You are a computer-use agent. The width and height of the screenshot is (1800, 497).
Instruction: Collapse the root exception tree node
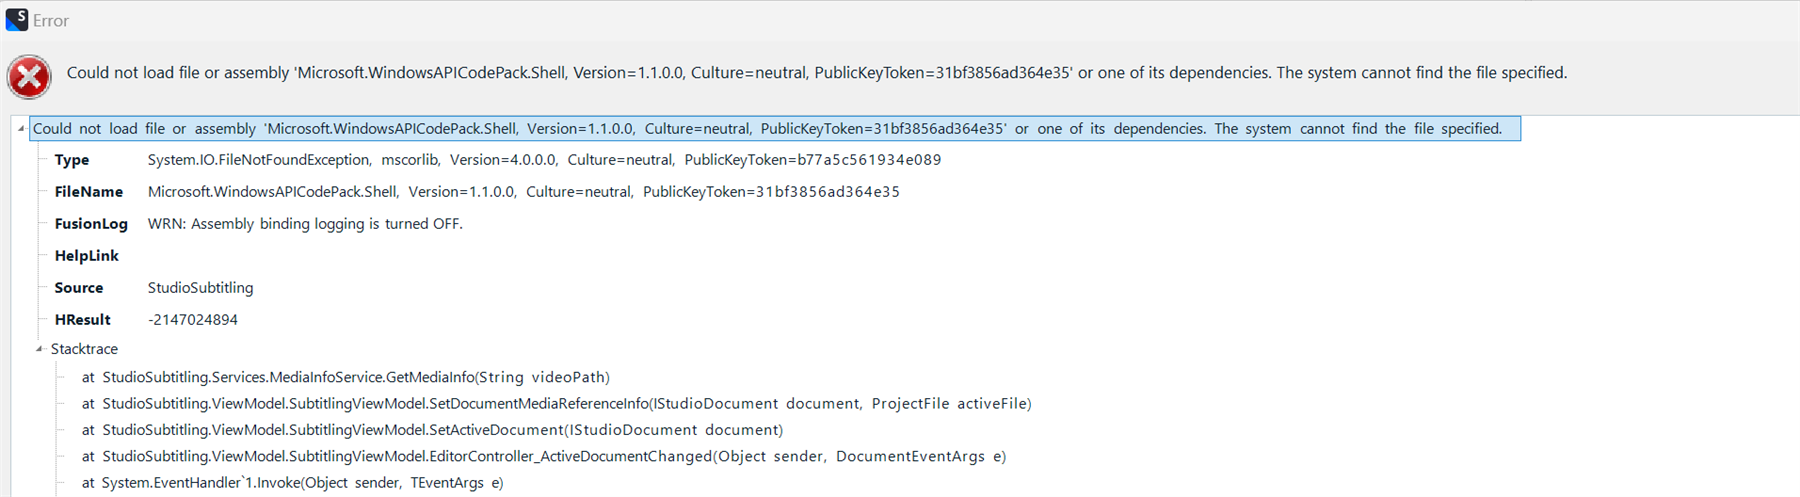pyautogui.click(x=21, y=129)
